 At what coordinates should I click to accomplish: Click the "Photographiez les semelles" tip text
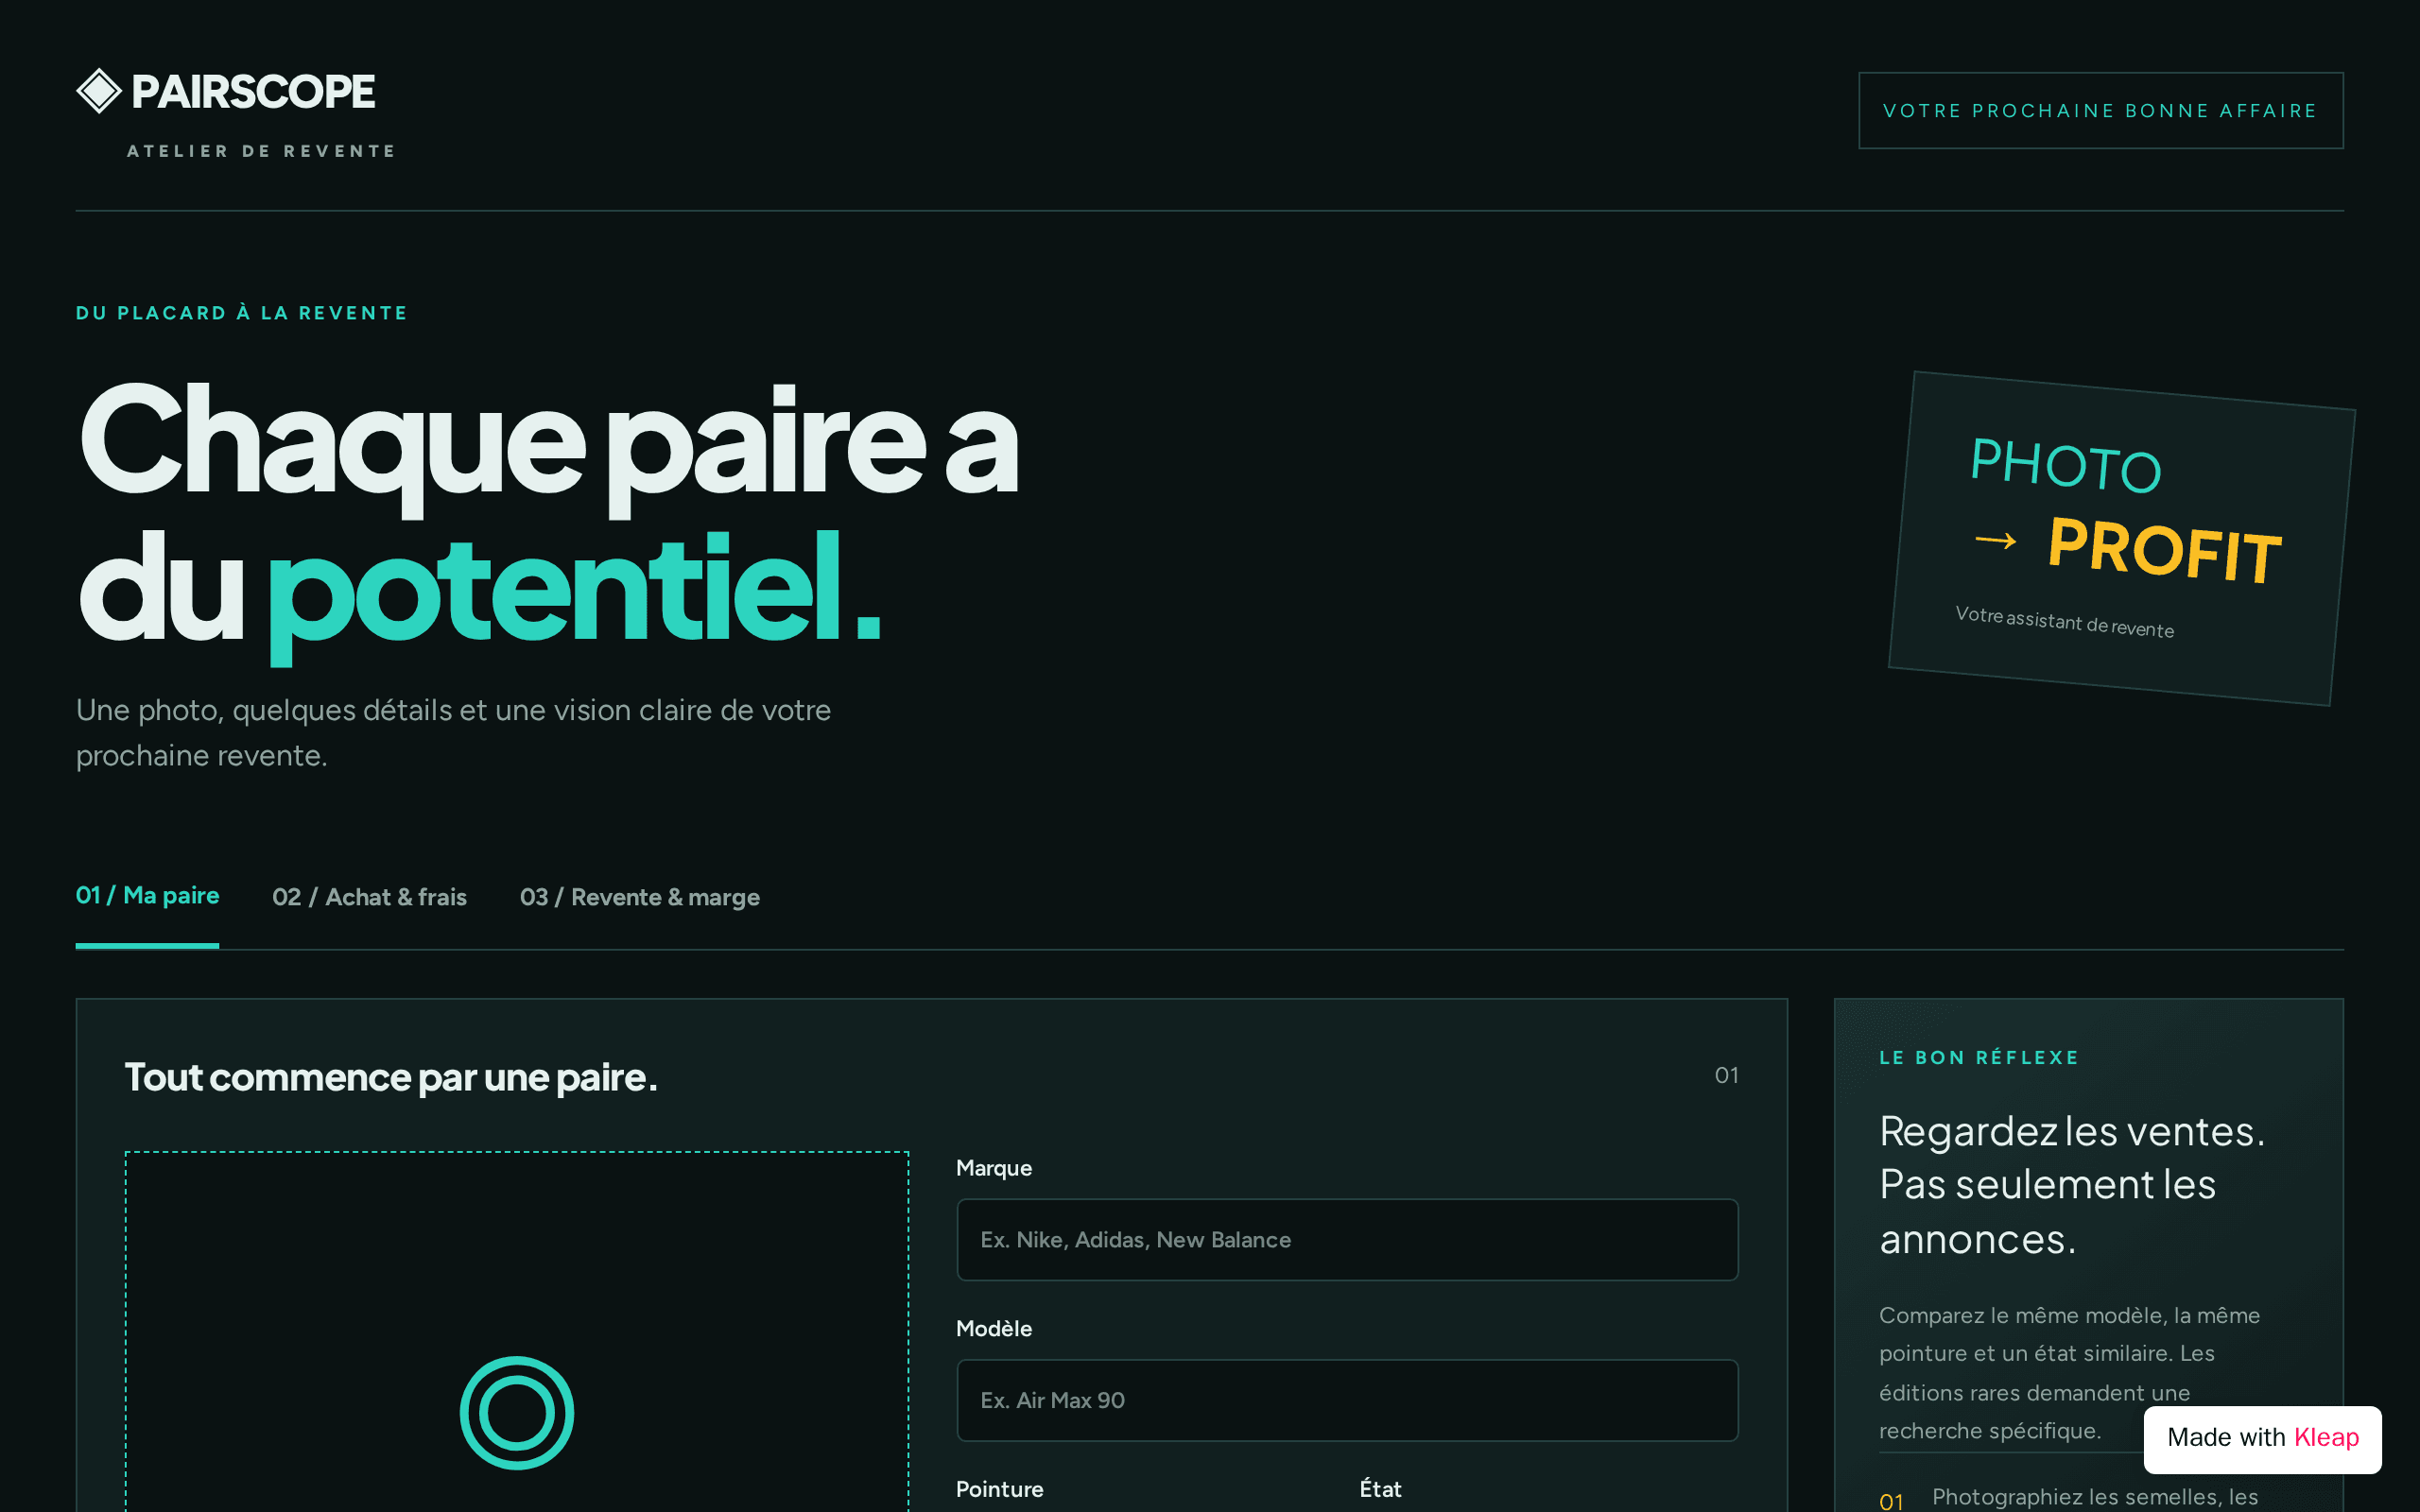2095,1497
